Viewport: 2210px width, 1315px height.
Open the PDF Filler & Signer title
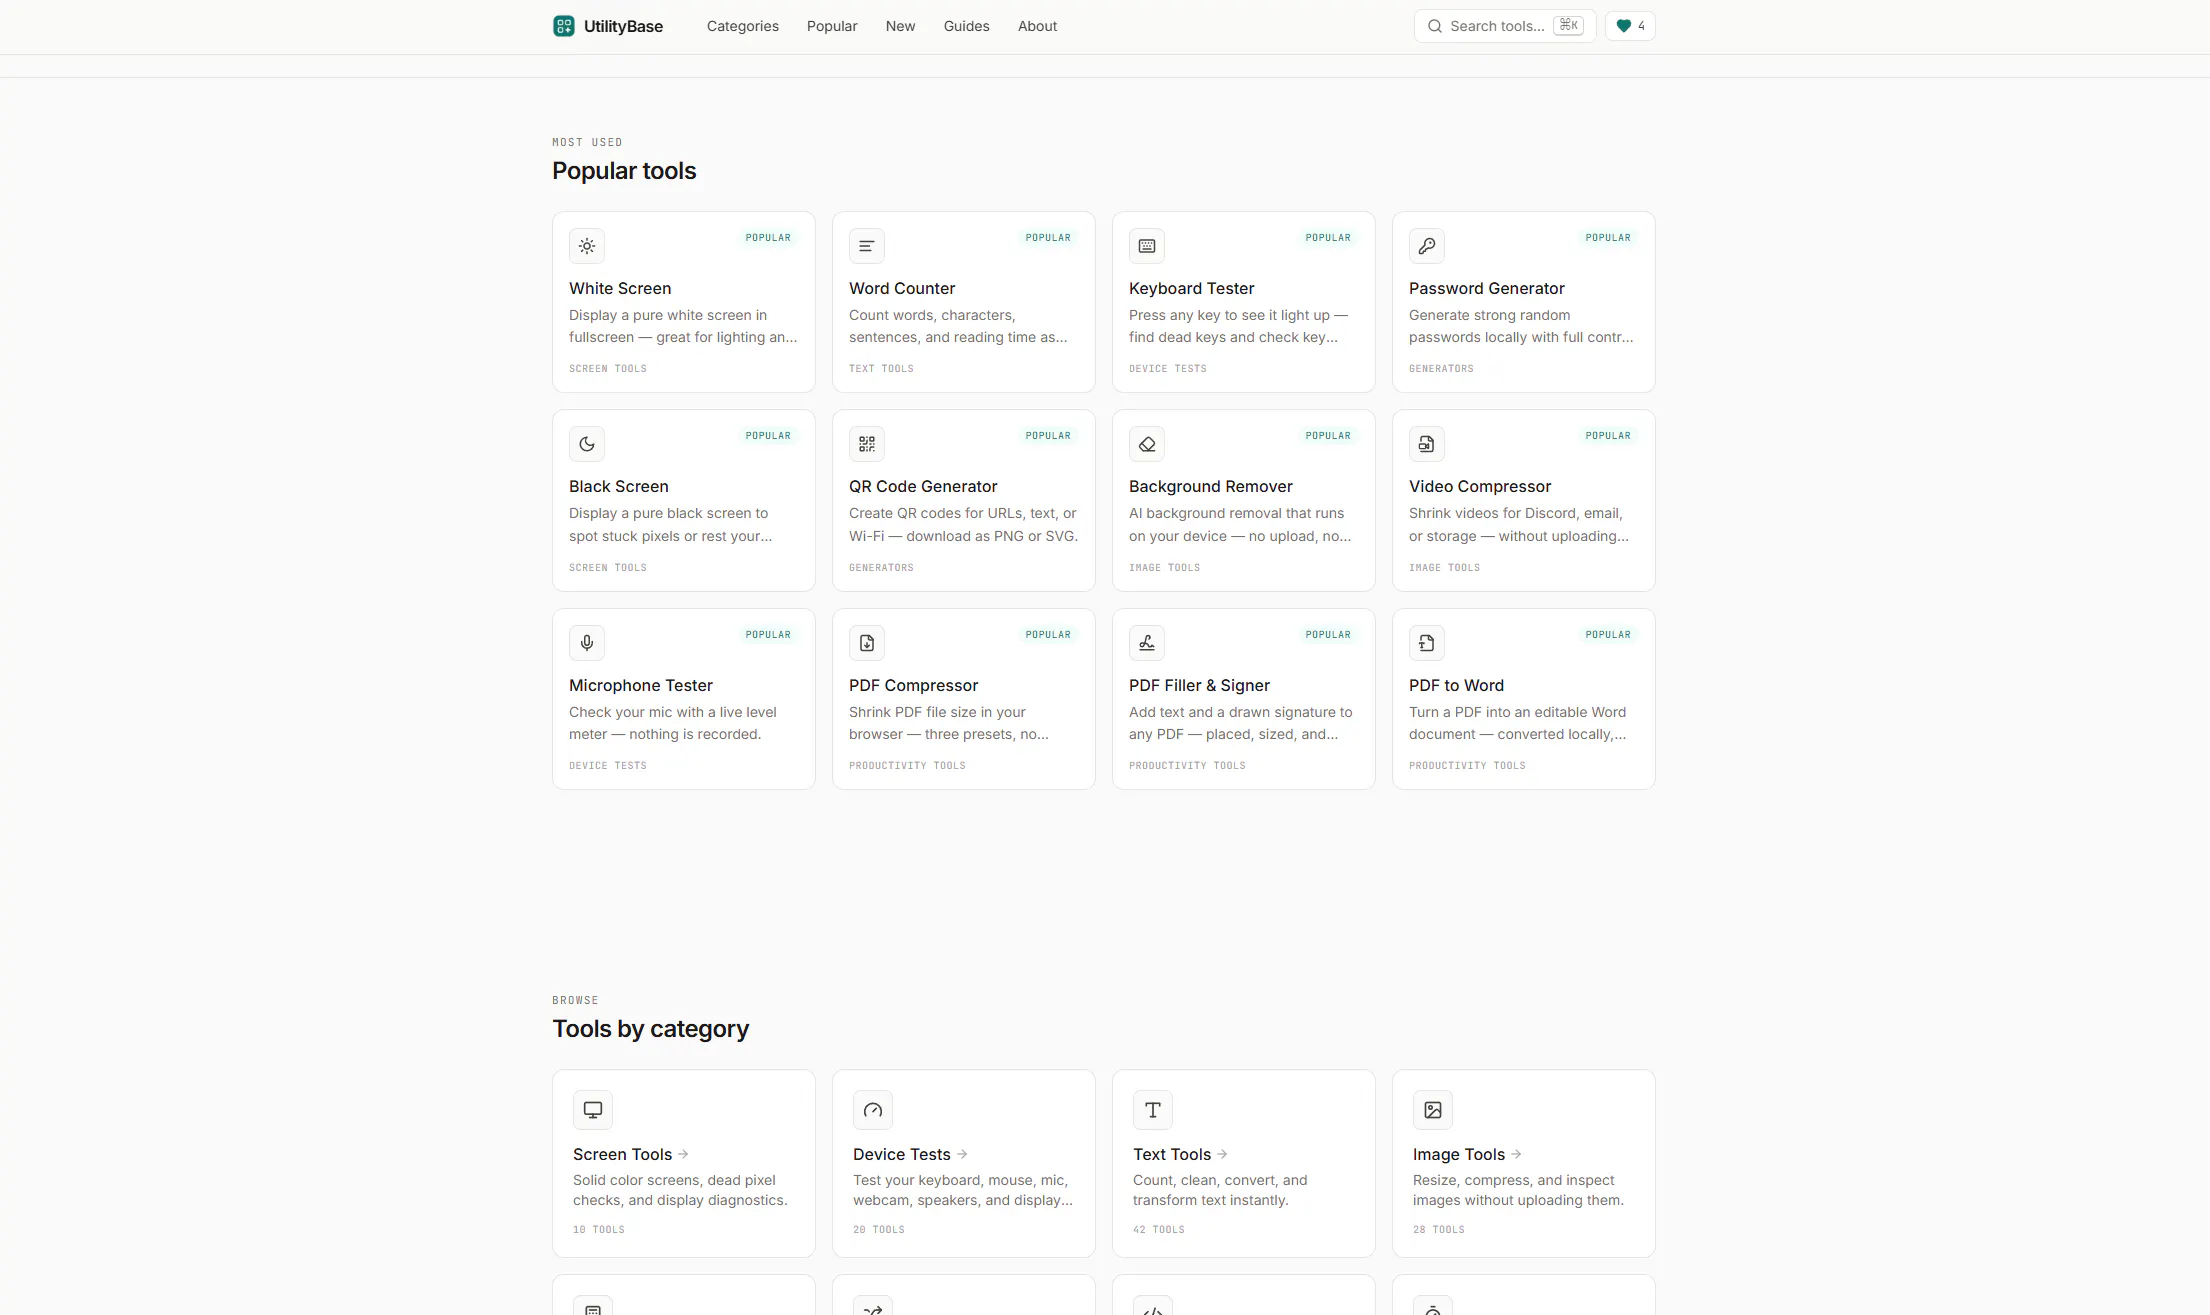[x=1199, y=685]
